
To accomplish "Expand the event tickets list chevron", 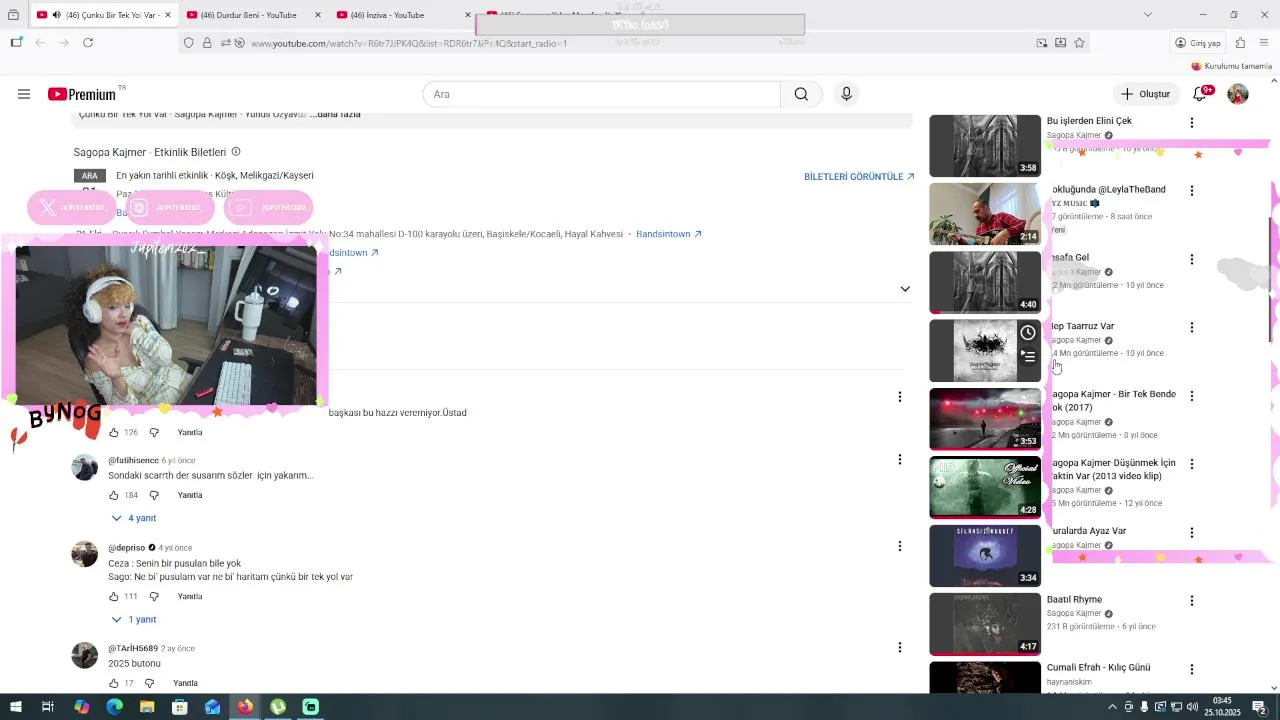I will tap(905, 289).
